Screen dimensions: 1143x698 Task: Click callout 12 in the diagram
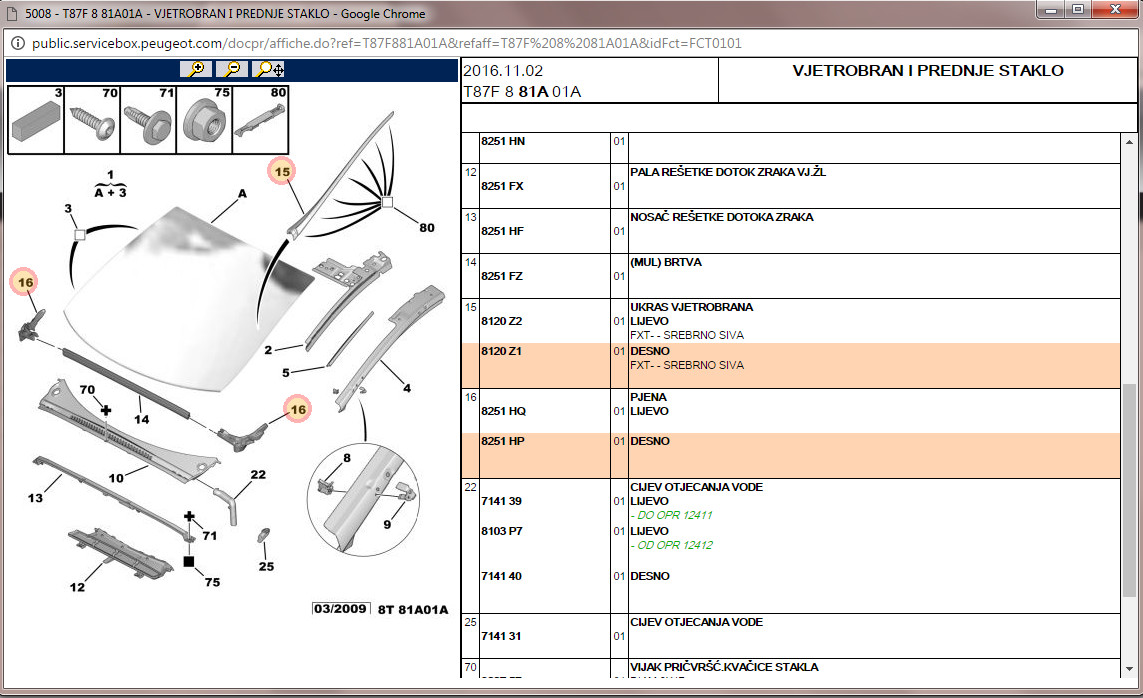(77, 587)
